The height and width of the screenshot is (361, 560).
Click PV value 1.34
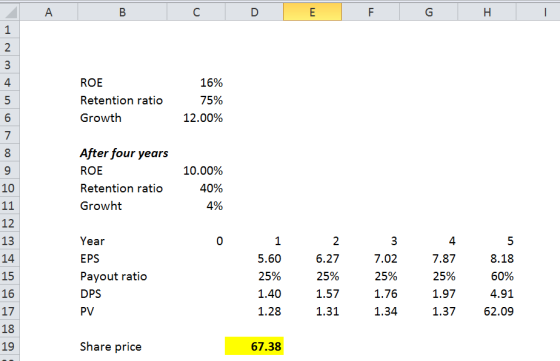click(x=386, y=311)
